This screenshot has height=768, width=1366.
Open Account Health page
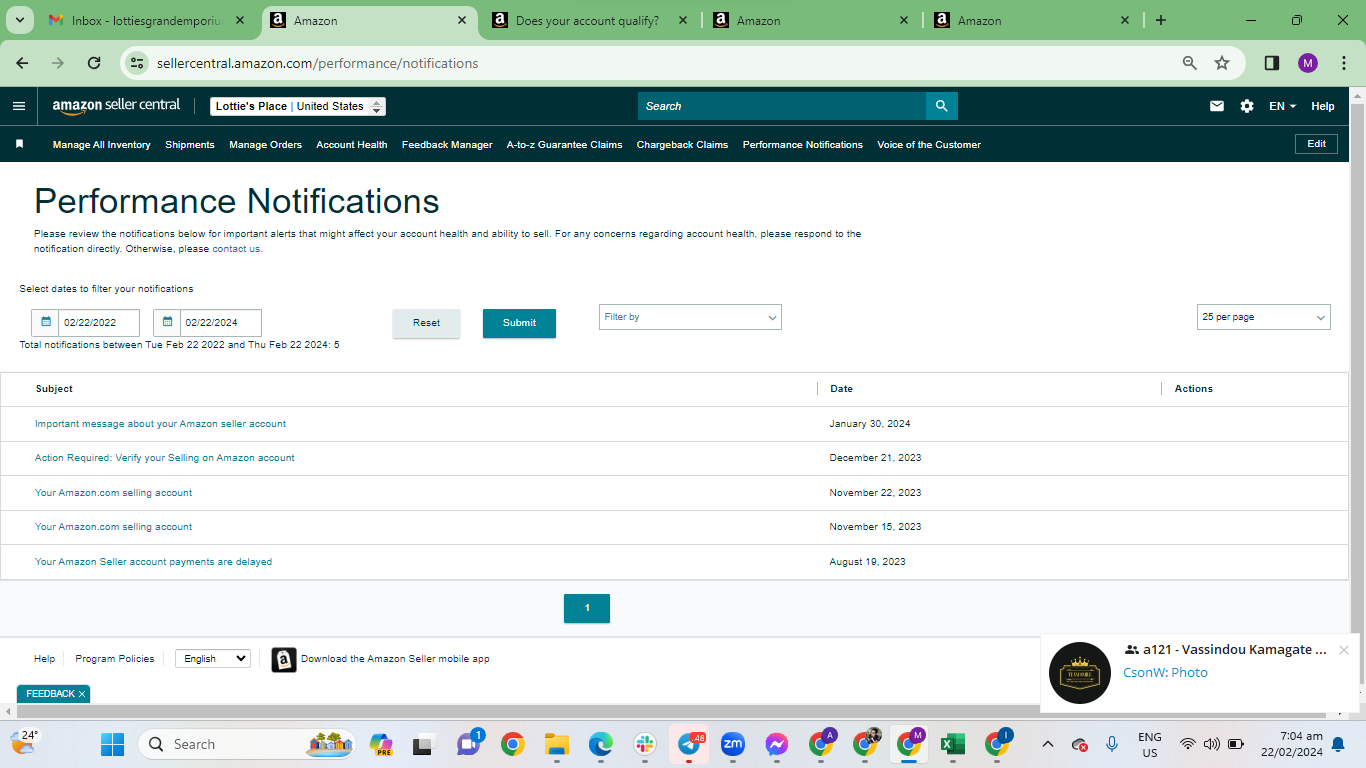pyautogui.click(x=352, y=145)
